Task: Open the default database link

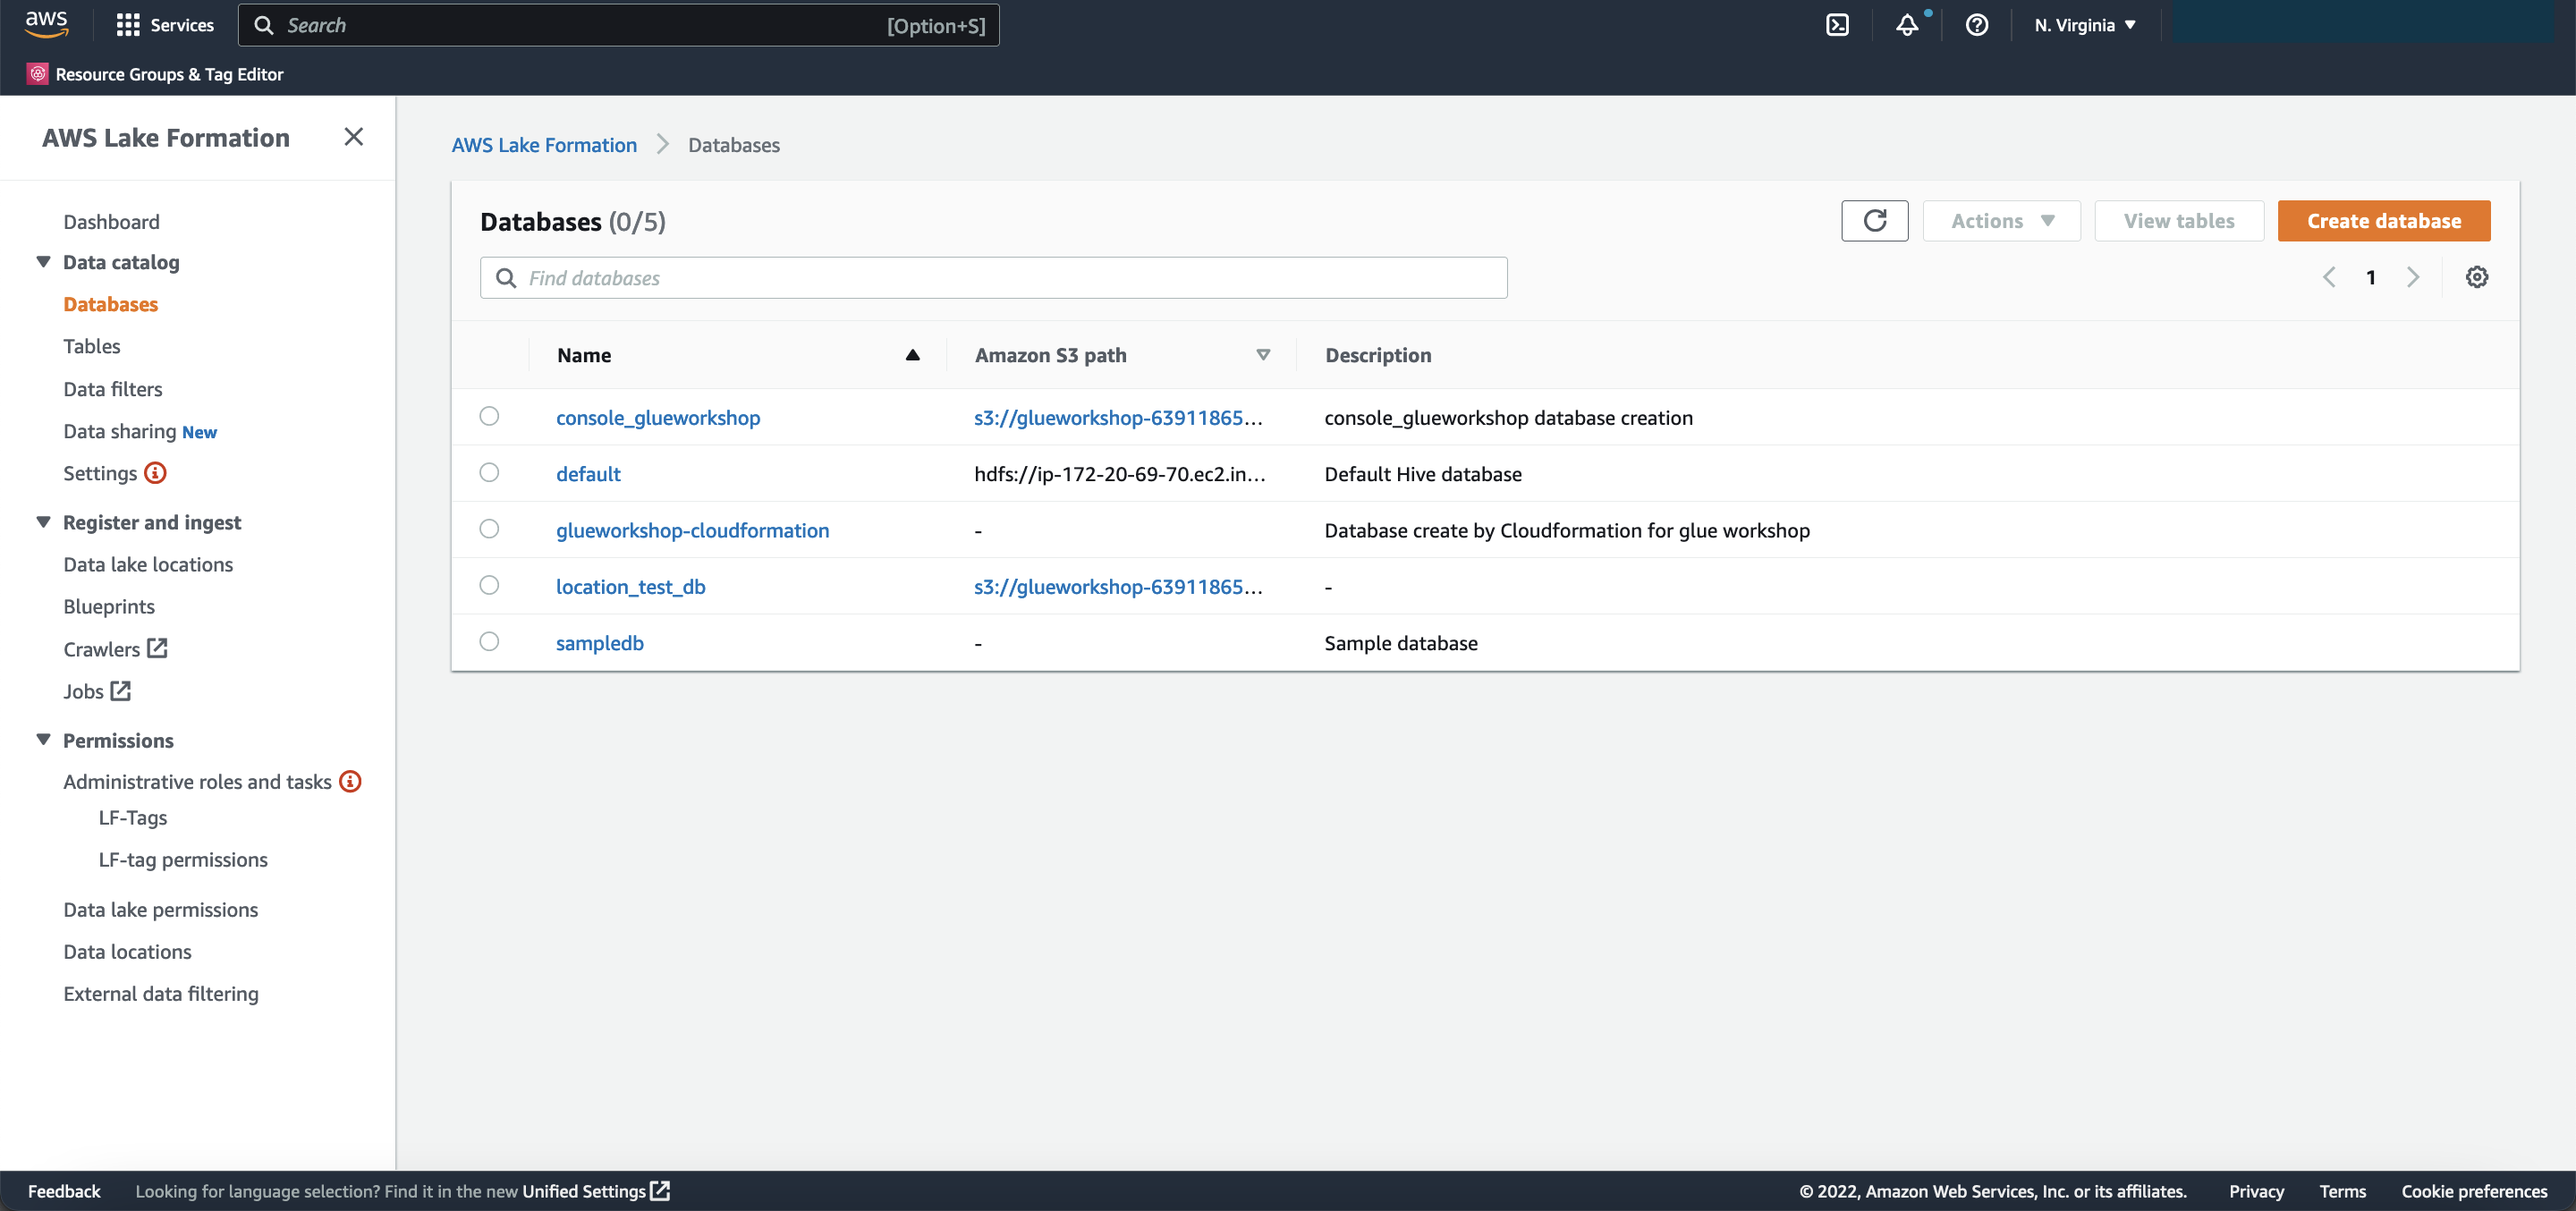Action: pos(588,474)
